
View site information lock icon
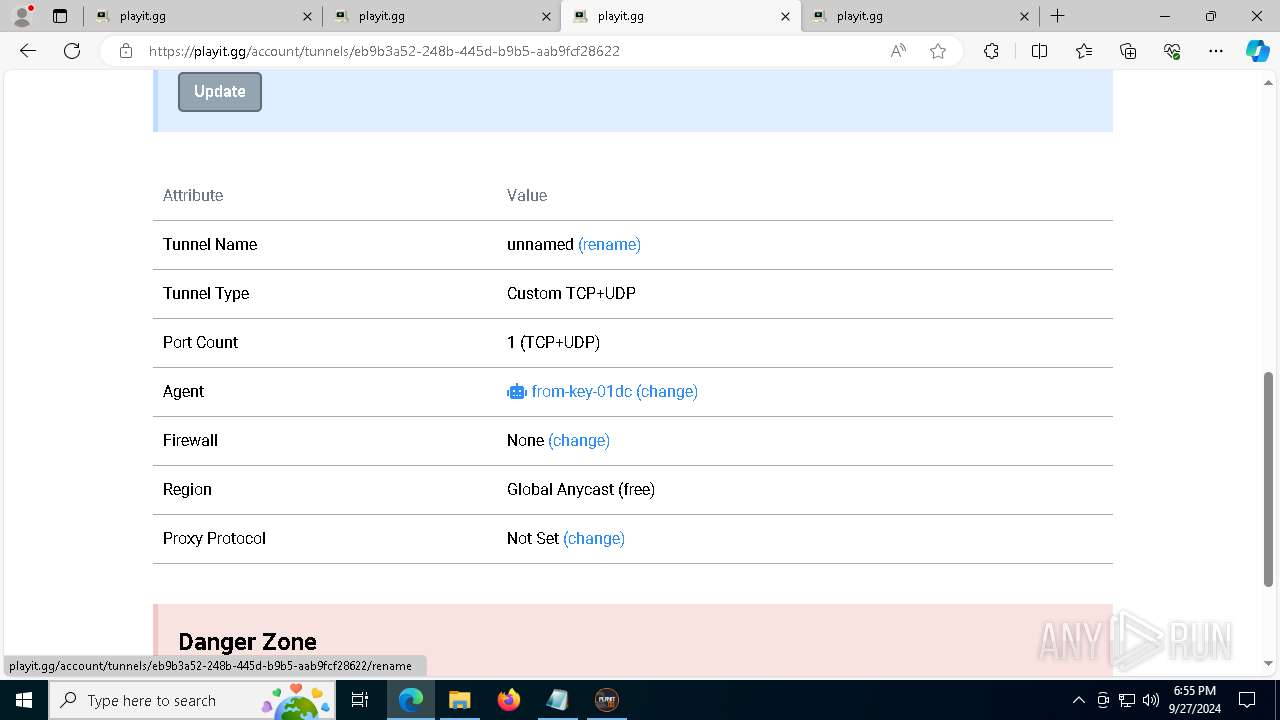click(126, 51)
